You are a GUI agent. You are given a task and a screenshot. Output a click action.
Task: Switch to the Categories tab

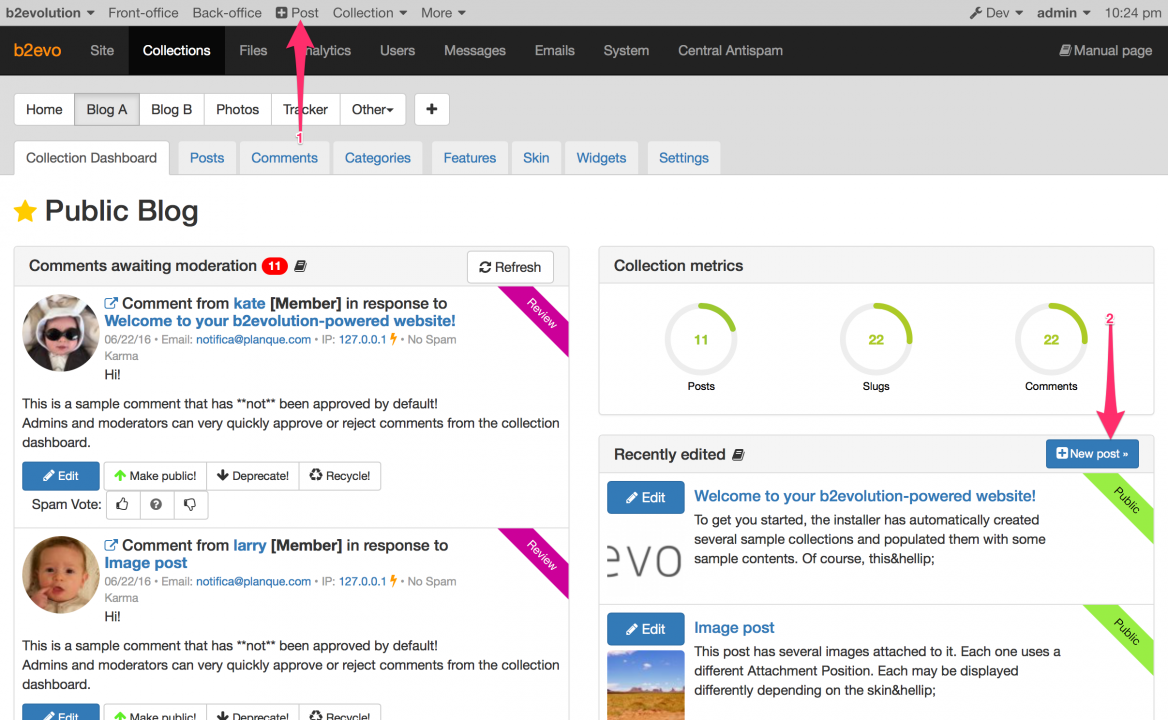(x=378, y=158)
